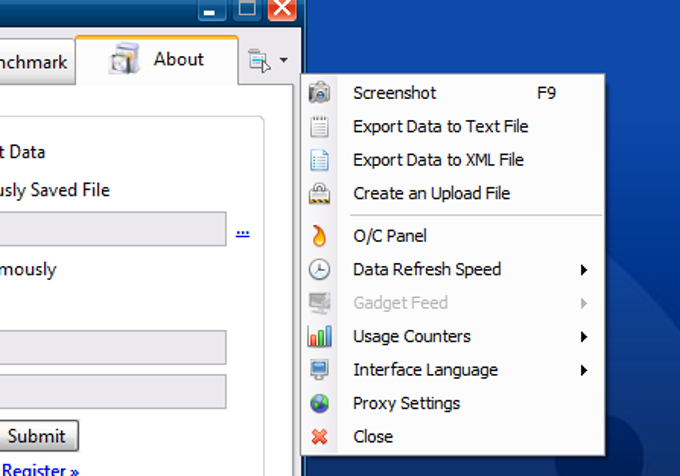Click the clock icon for refresh speed
This screenshot has height=476, width=680.
point(319,269)
